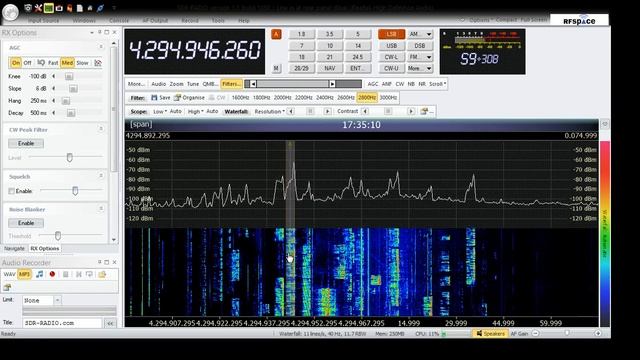
Task: Adjust the AF Gain slider
Action: [567, 333]
